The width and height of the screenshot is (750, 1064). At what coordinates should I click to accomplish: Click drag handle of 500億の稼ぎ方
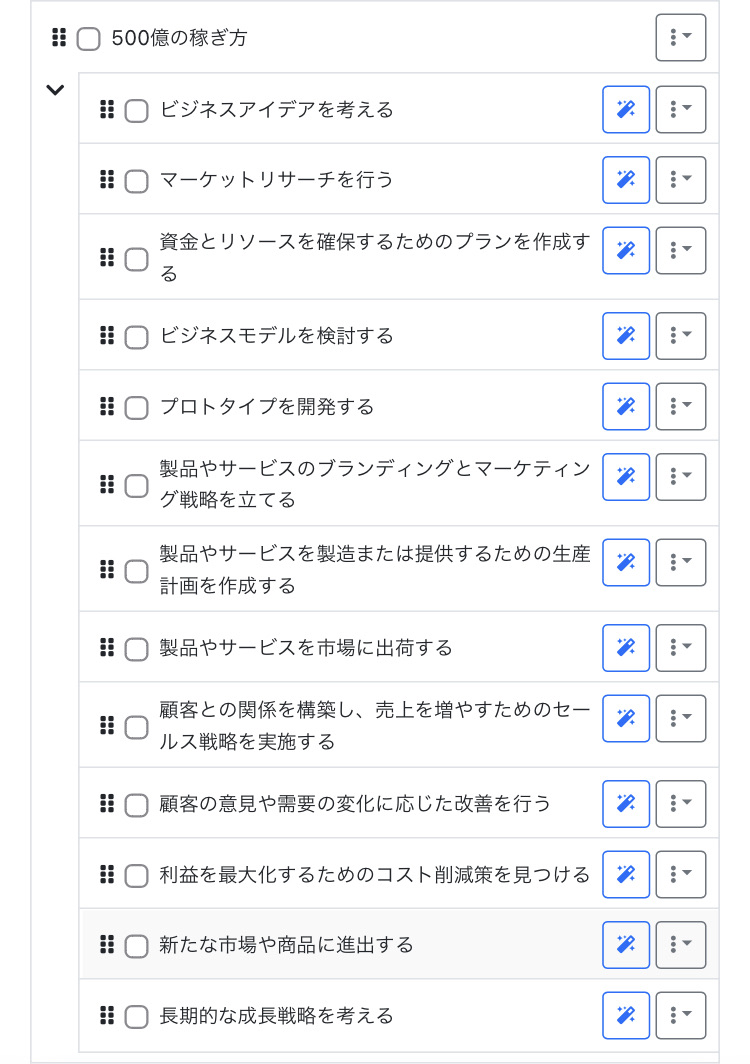(x=58, y=38)
